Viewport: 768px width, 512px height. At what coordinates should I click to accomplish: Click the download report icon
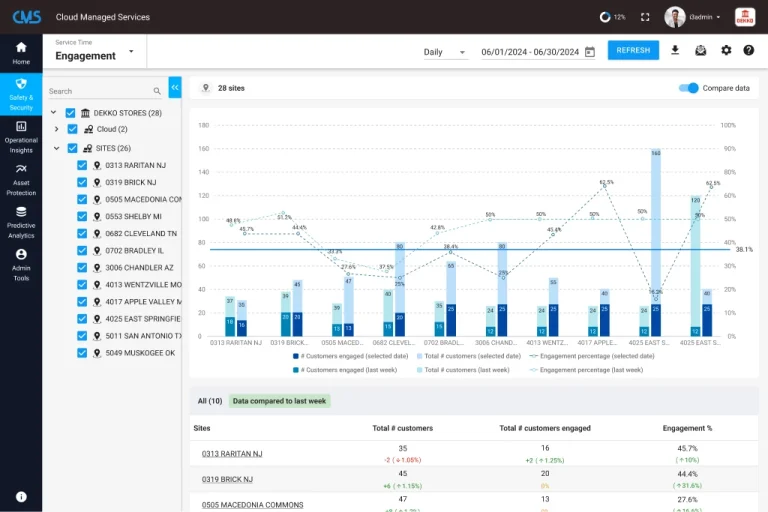(x=675, y=50)
